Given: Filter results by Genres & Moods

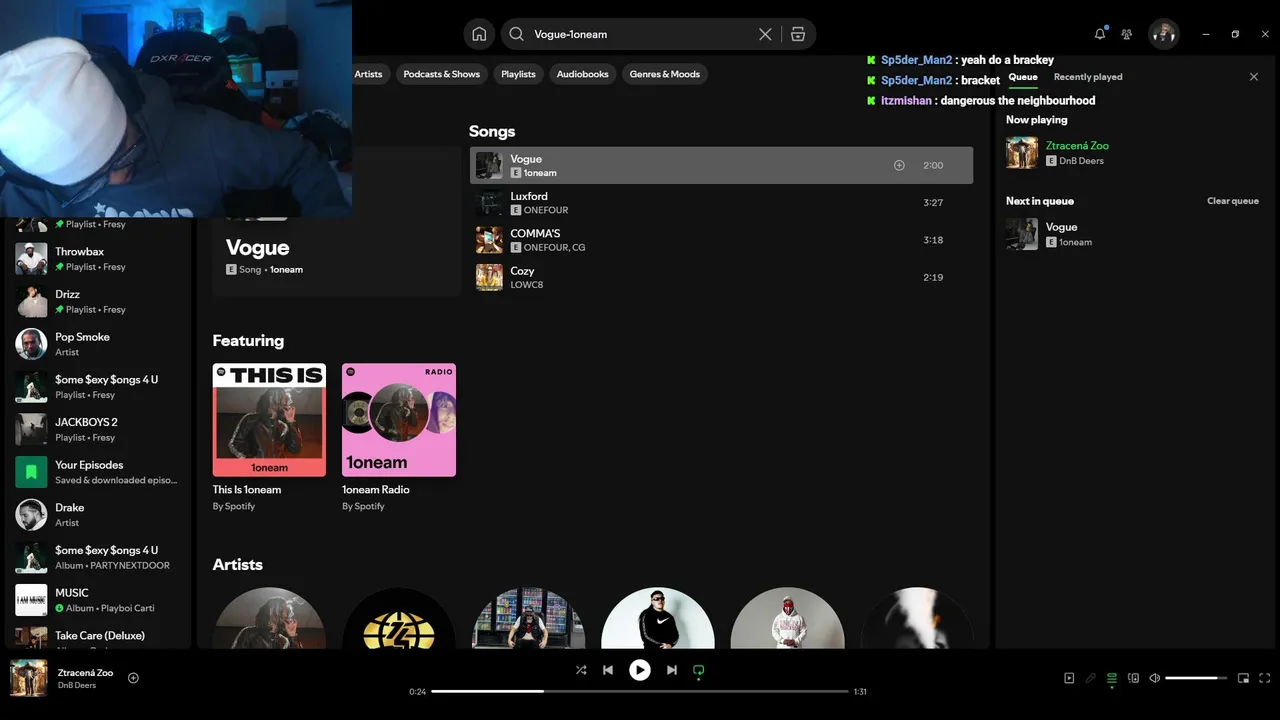Looking at the screenshot, I should click(665, 74).
